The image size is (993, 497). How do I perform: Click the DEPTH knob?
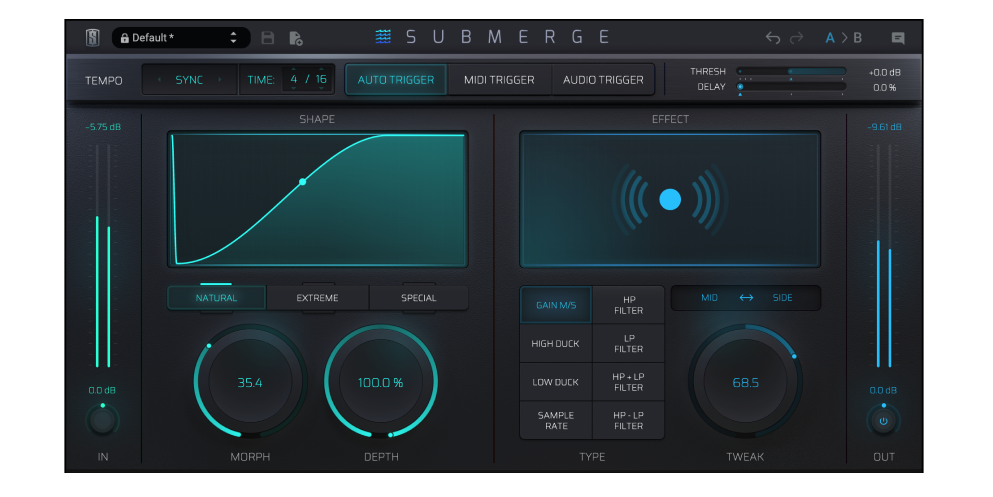click(381, 382)
